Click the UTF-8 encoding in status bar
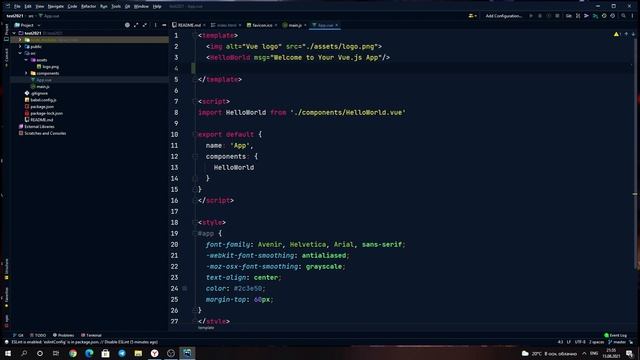 [x=580, y=342]
